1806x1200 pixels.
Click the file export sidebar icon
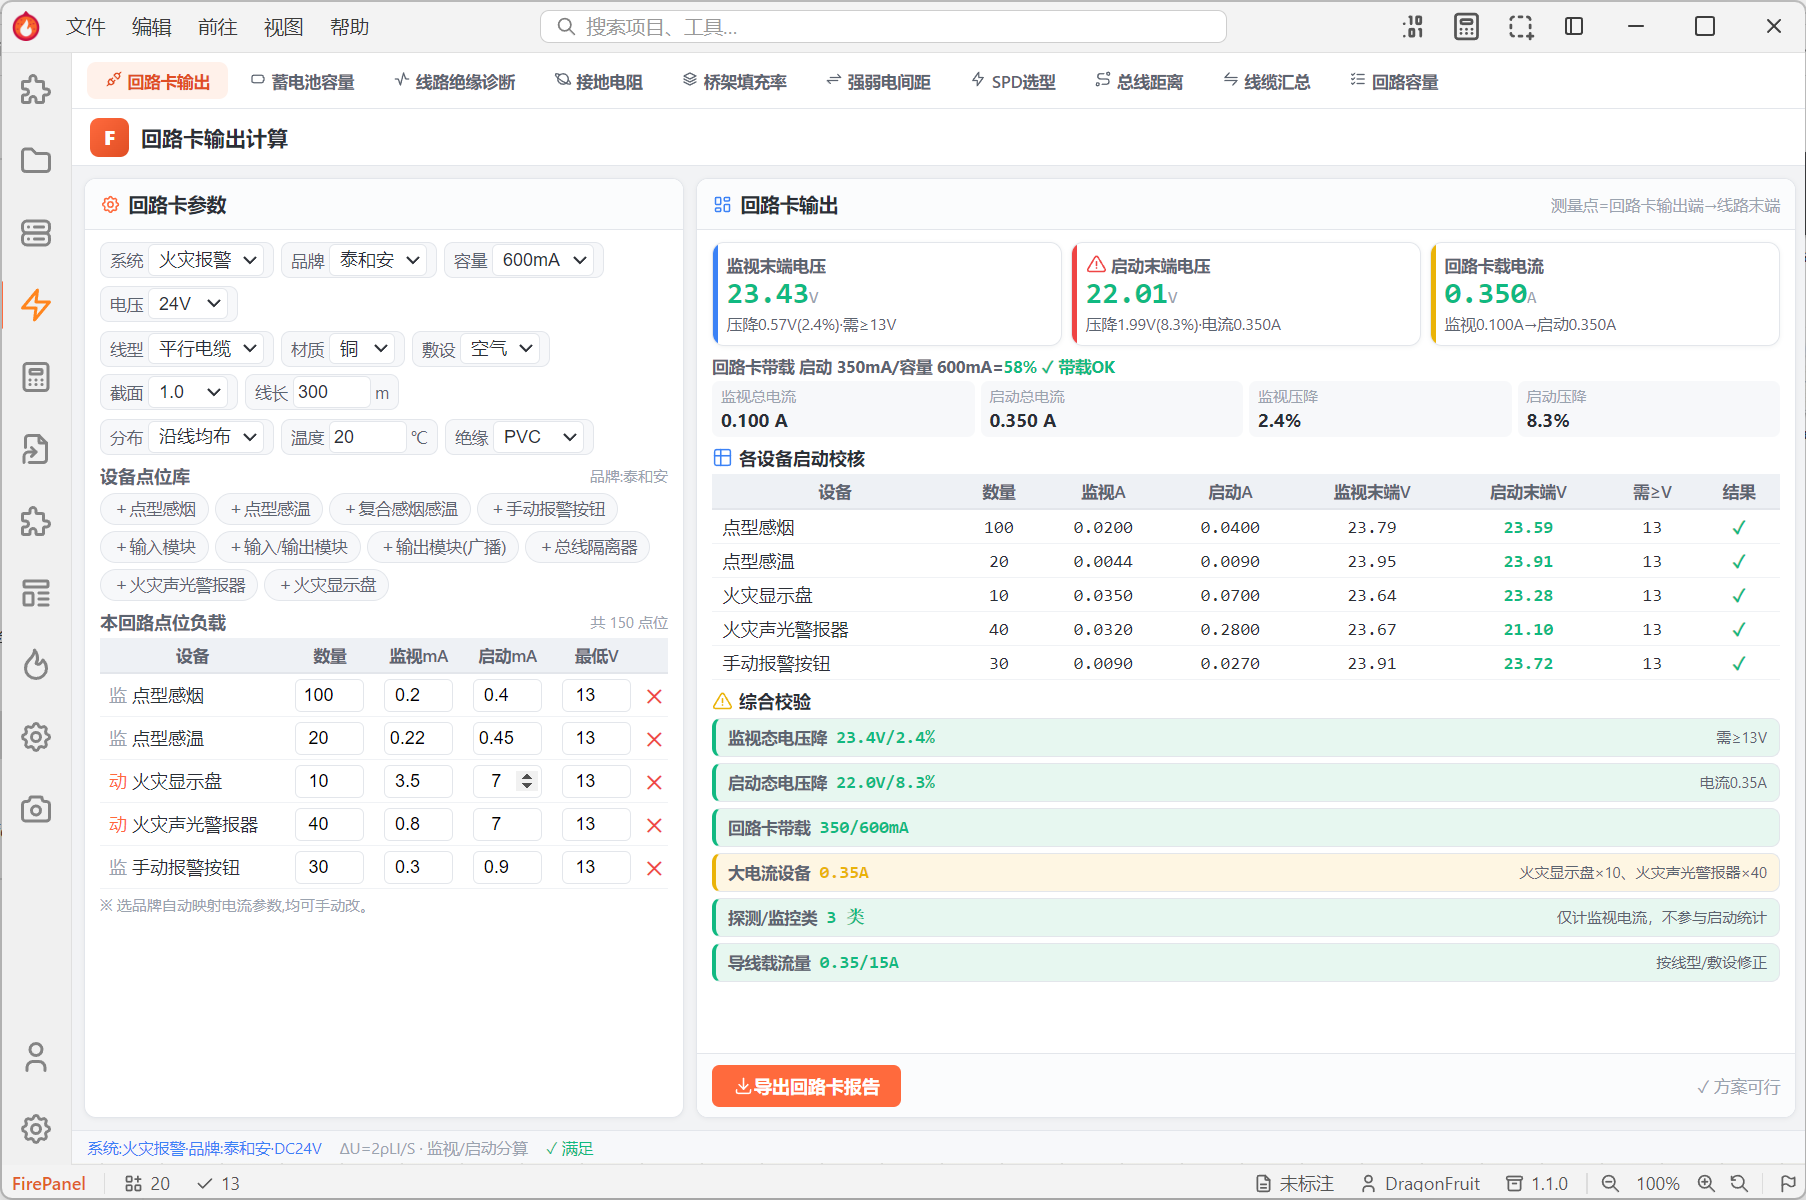tap(36, 449)
